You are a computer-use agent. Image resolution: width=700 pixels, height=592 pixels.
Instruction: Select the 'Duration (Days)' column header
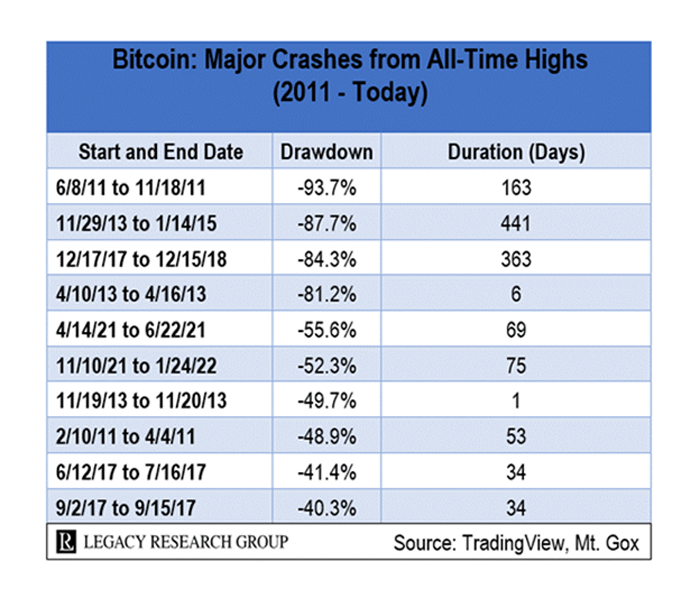[515, 153]
